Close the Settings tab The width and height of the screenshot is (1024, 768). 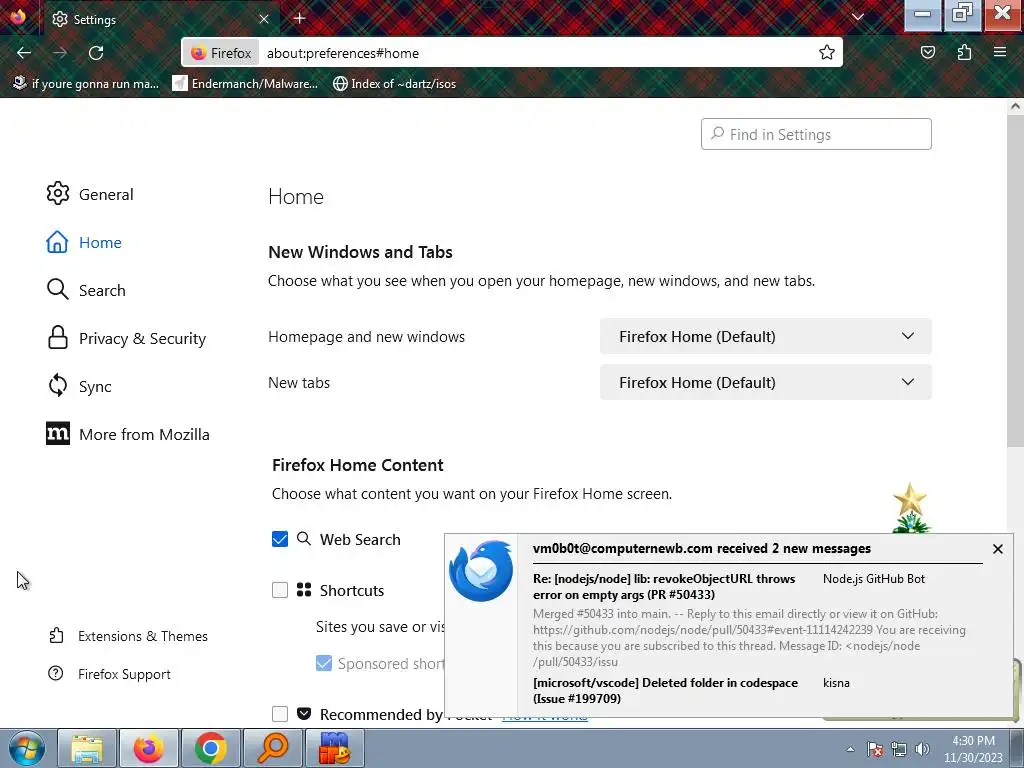click(x=264, y=19)
